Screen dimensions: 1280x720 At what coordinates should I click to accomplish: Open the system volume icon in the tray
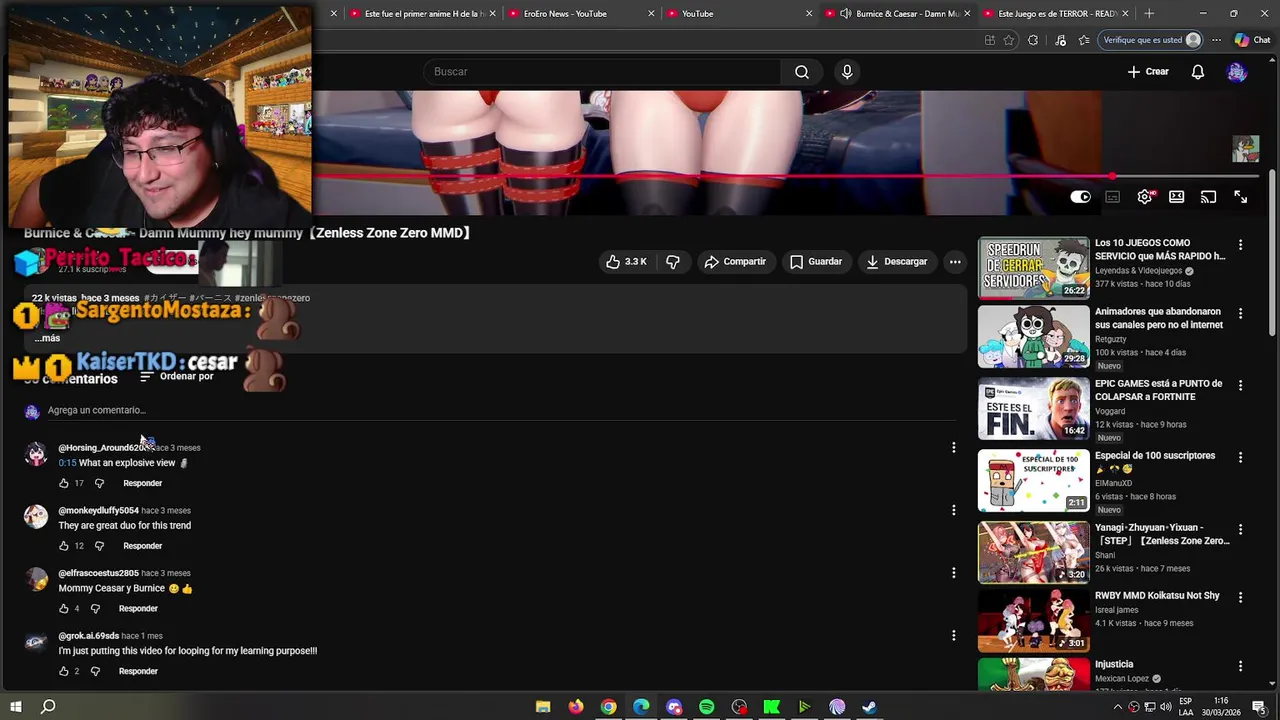coord(1166,707)
